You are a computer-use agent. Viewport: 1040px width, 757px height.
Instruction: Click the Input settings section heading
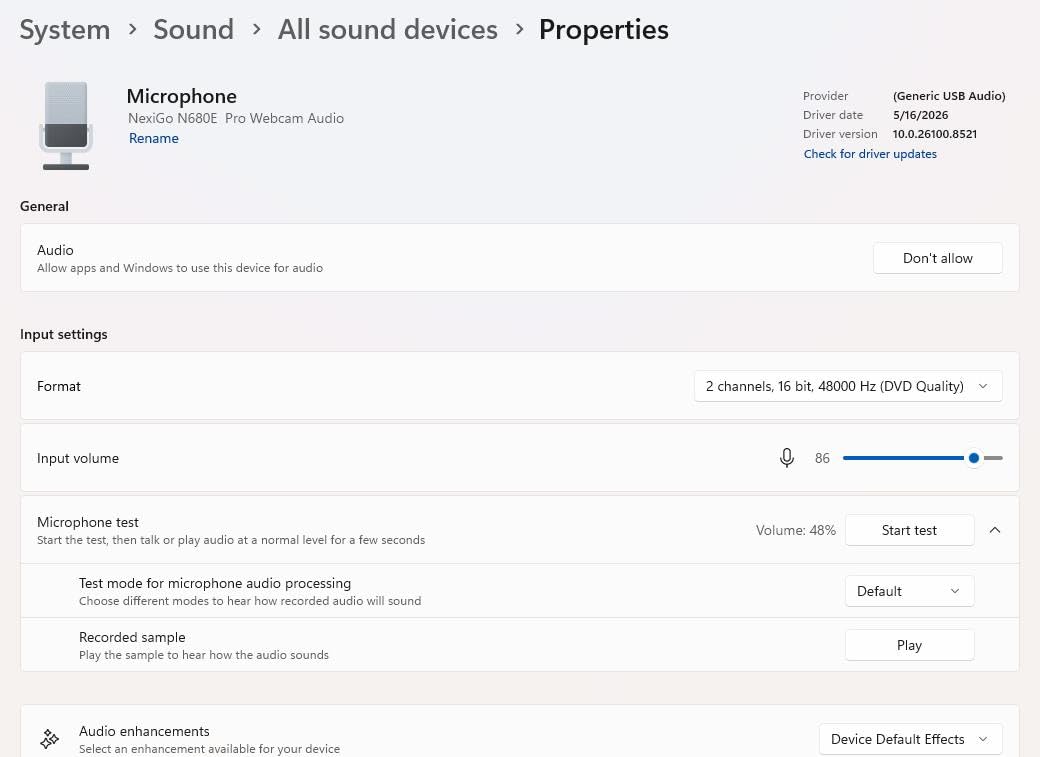click(x=64, y=334)
